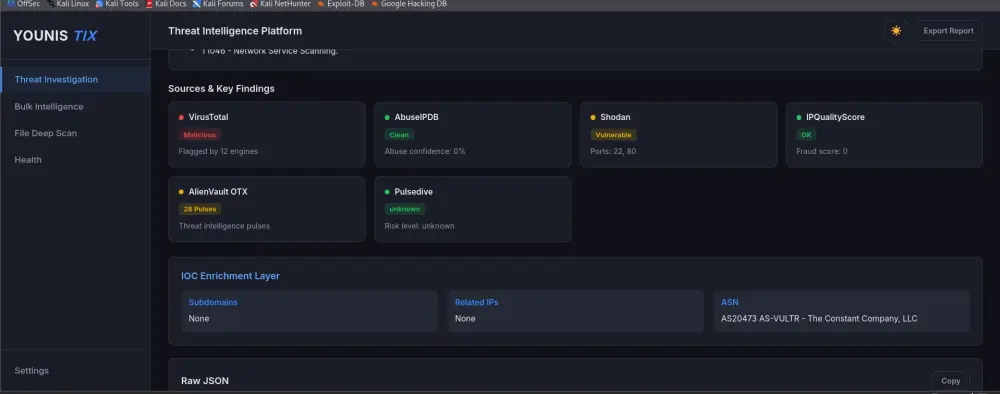Image resolution: width=1000 pixels, height=394 pixels.
Task: Toggle the sun light-mode theme icon
Action: click(x=896, y=31)
